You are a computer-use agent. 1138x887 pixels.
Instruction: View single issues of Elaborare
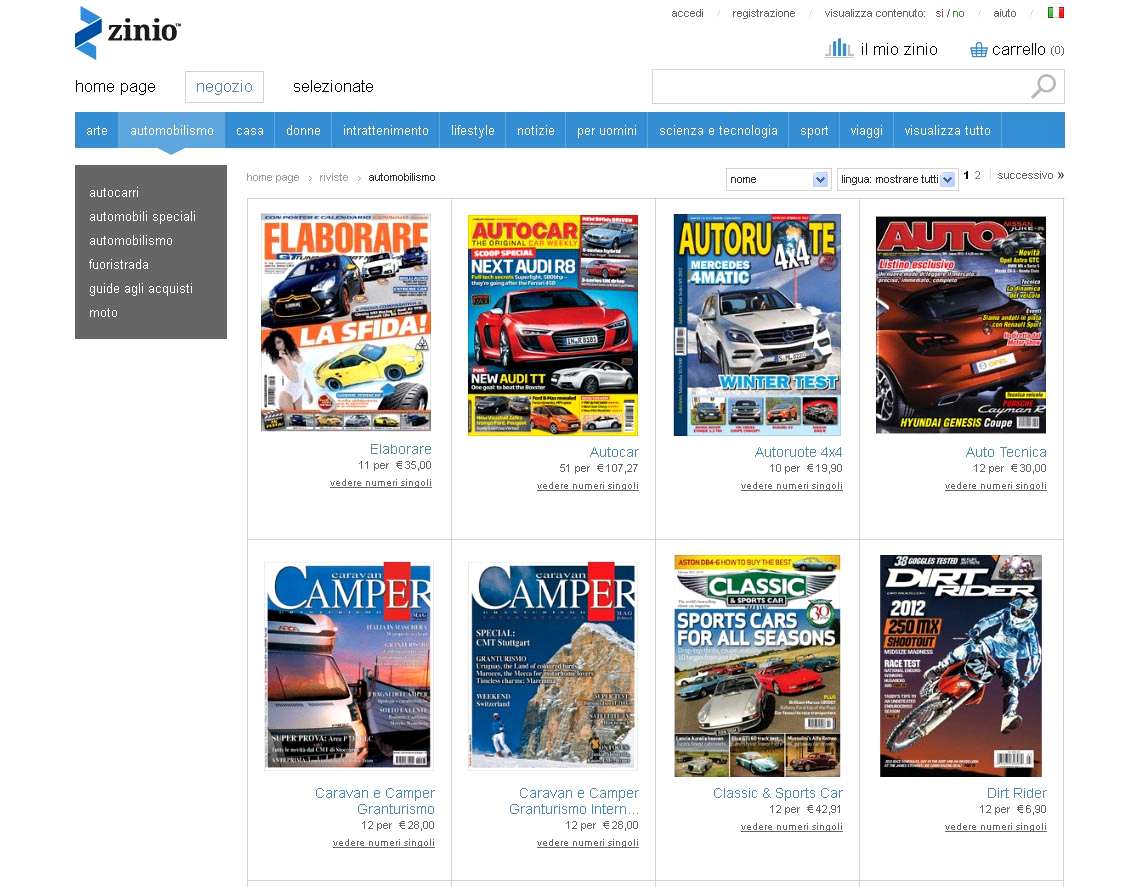click(381, 483)
